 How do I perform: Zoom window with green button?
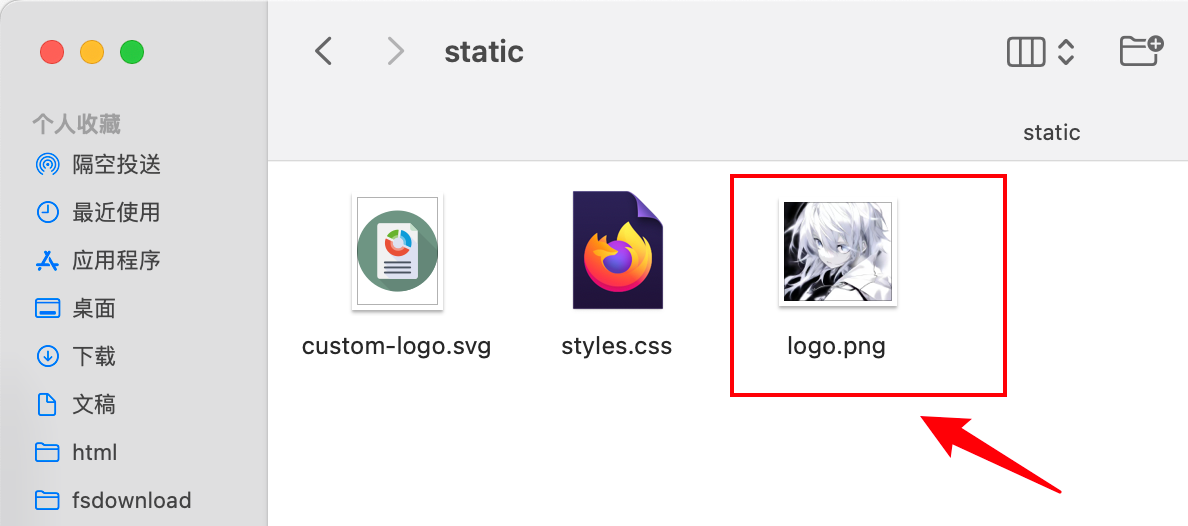tap(132, 52)
